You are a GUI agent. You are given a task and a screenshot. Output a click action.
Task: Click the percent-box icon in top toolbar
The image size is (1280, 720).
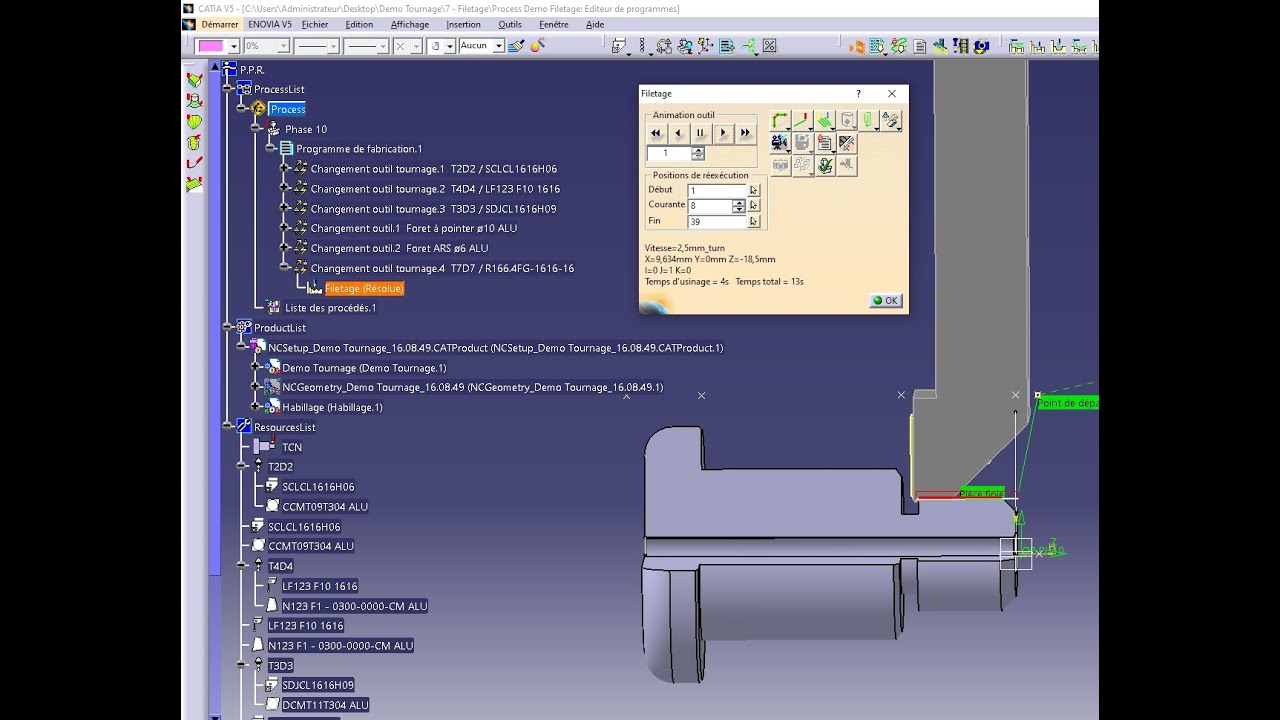click(x=770, y=46)
